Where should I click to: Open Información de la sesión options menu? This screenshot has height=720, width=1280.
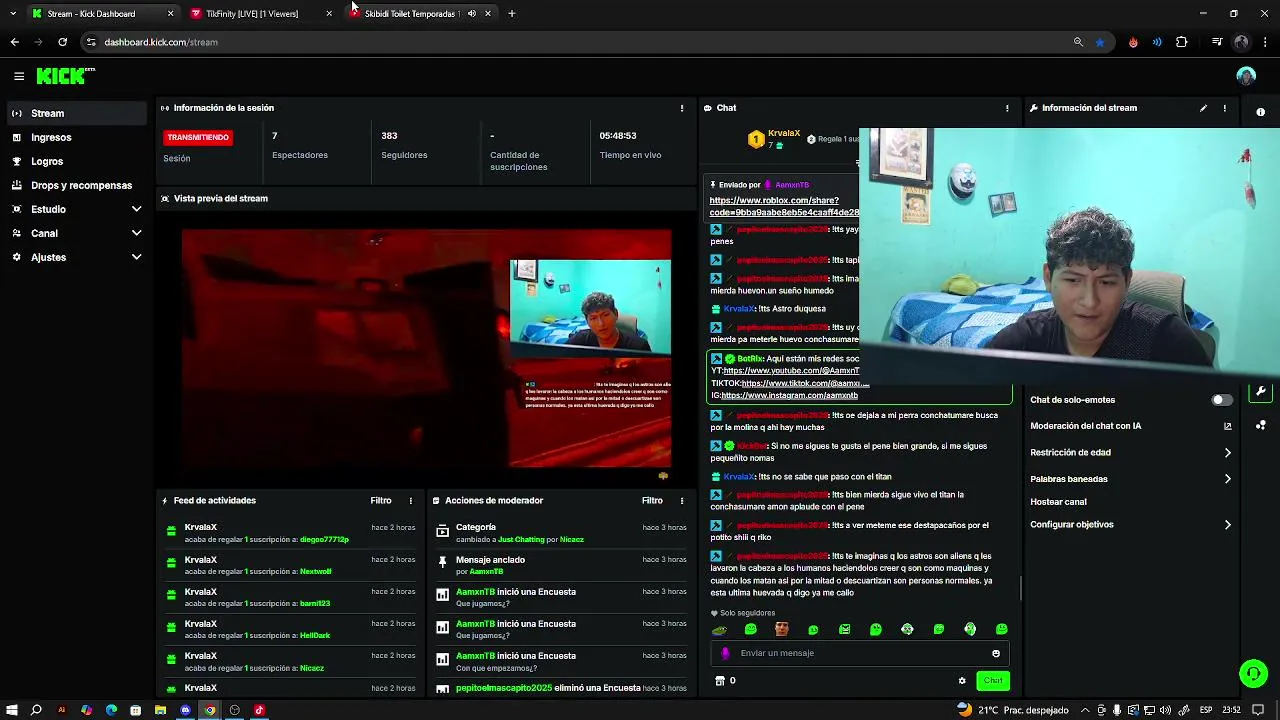[682, 108]
